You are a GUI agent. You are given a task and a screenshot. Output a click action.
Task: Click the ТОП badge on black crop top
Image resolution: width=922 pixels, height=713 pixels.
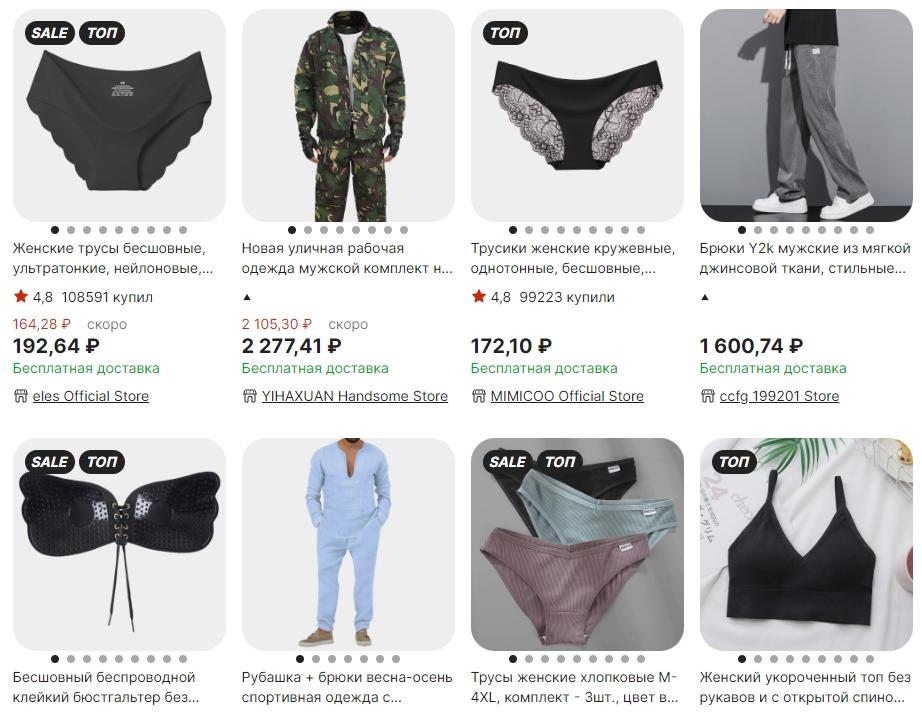[x=734, y=461]
